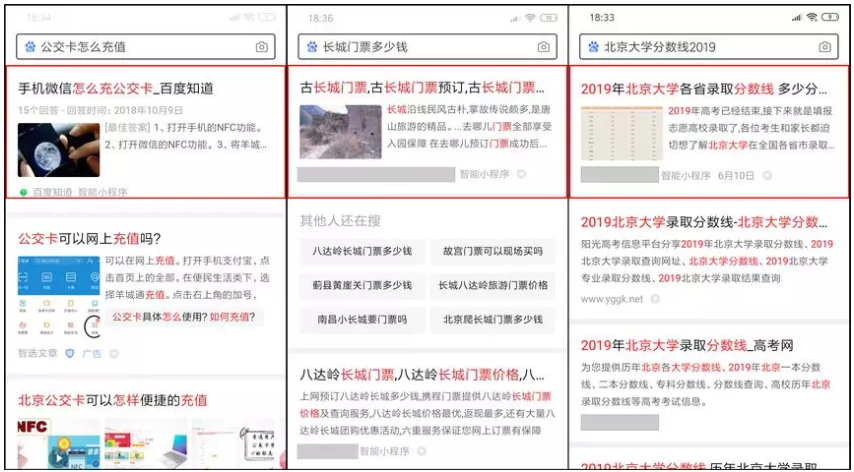Tap the round icon after 广告 label
Image resolution: width=854 pixels, height=472 pixels.
click(113, 353)
